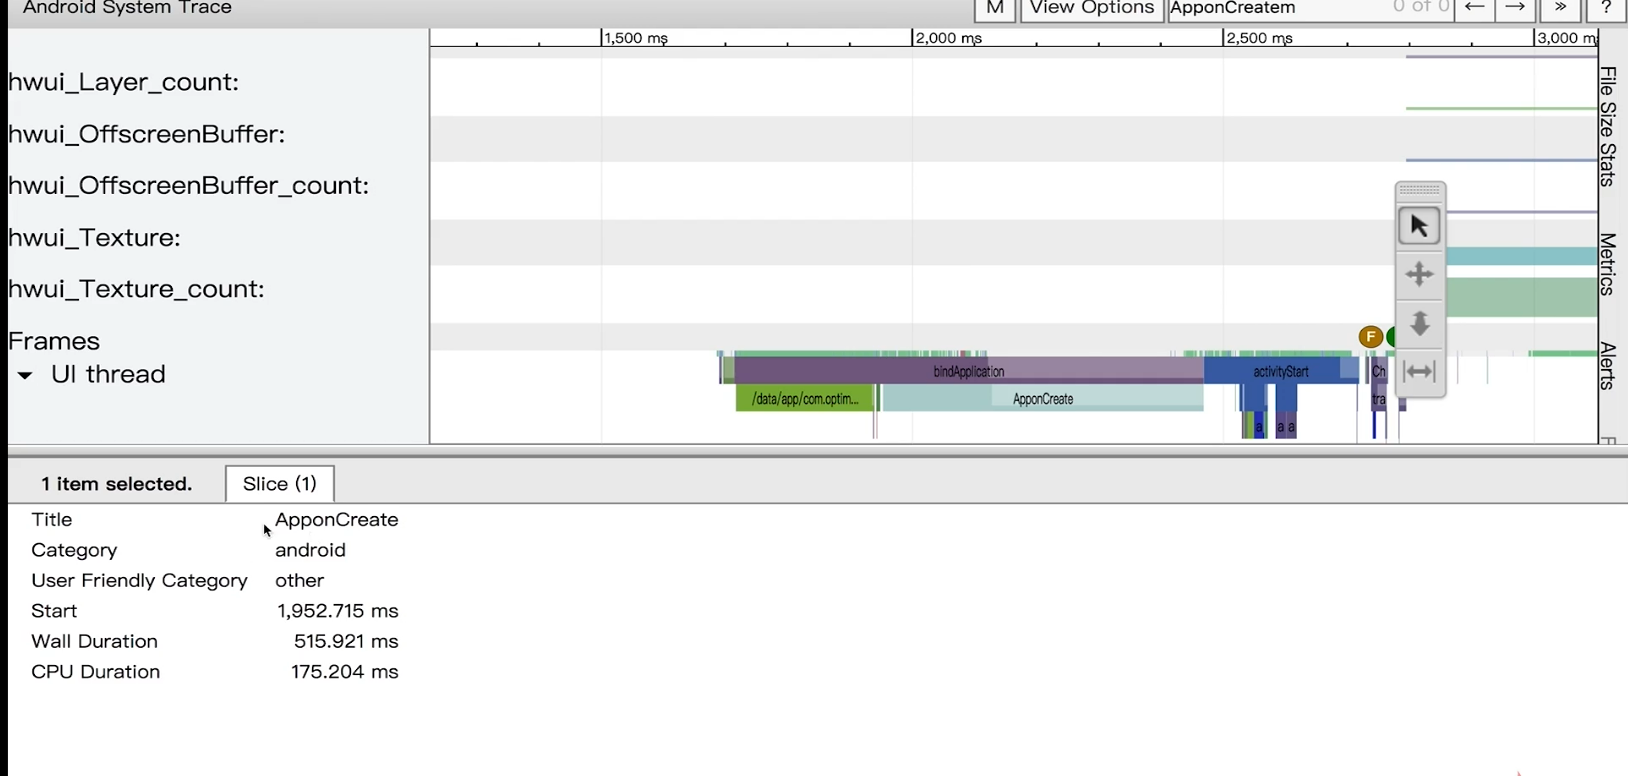Go to the previous search result arrow
1628x776 pixels.
click(1474, 8)
